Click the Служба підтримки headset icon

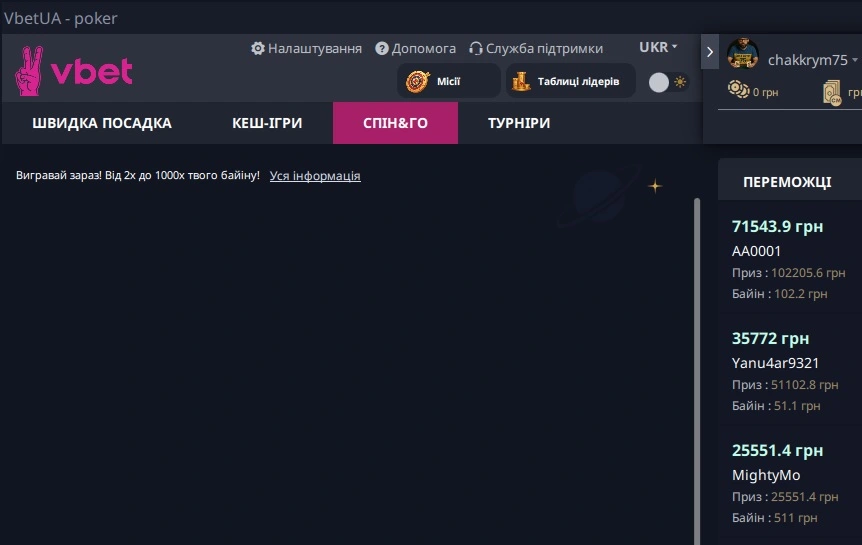pos(476,48)
